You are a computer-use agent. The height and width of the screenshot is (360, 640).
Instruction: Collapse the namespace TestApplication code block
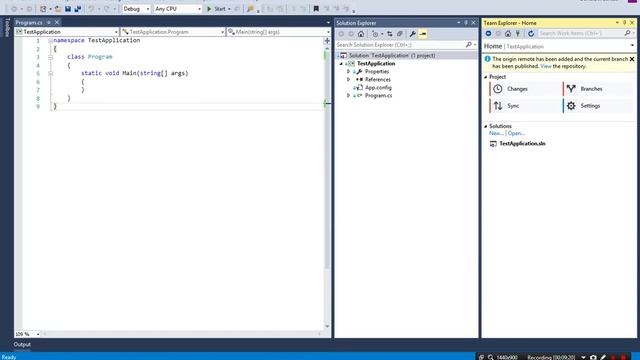51,40
